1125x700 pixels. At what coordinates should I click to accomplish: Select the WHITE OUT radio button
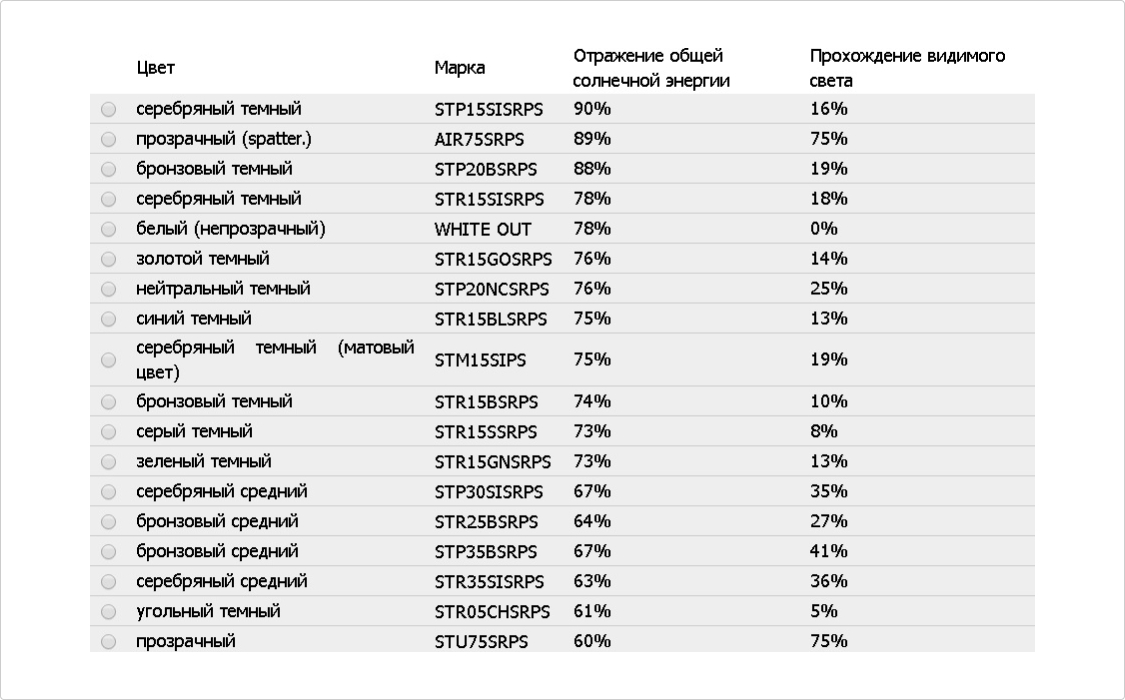pyautogui.click(x=108, y=230)
